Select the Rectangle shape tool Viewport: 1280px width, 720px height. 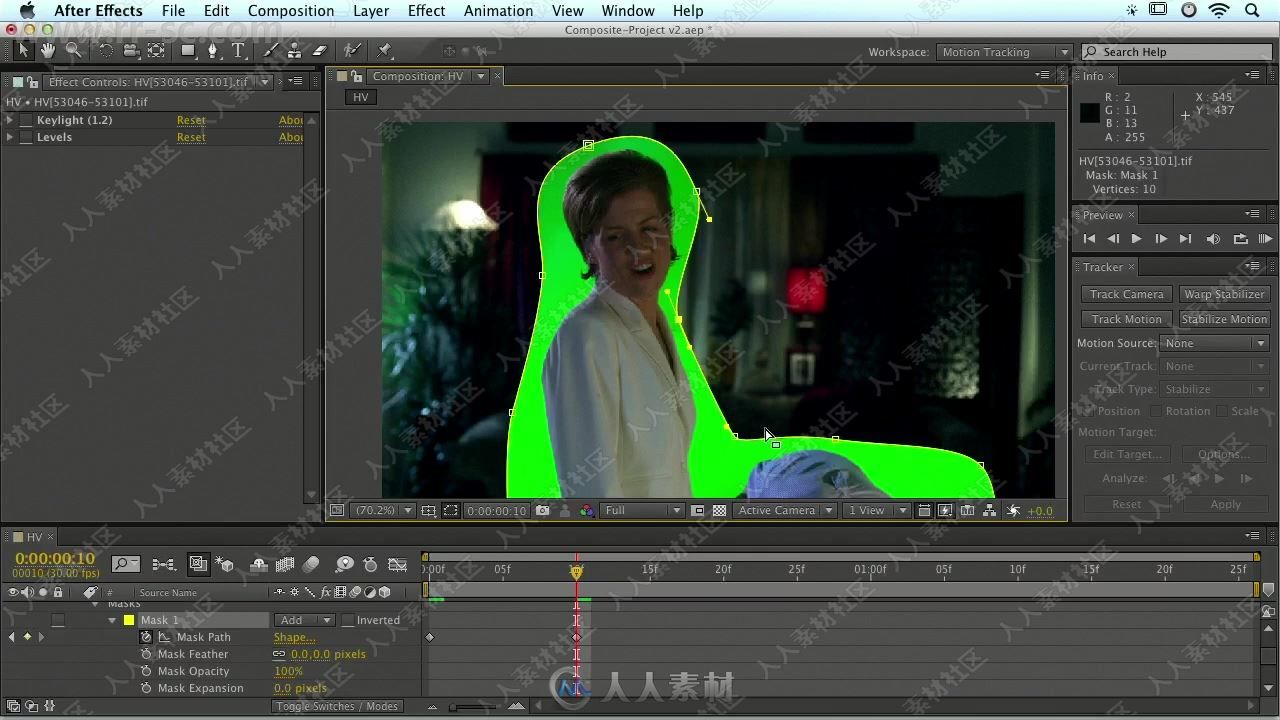point(188,50)
